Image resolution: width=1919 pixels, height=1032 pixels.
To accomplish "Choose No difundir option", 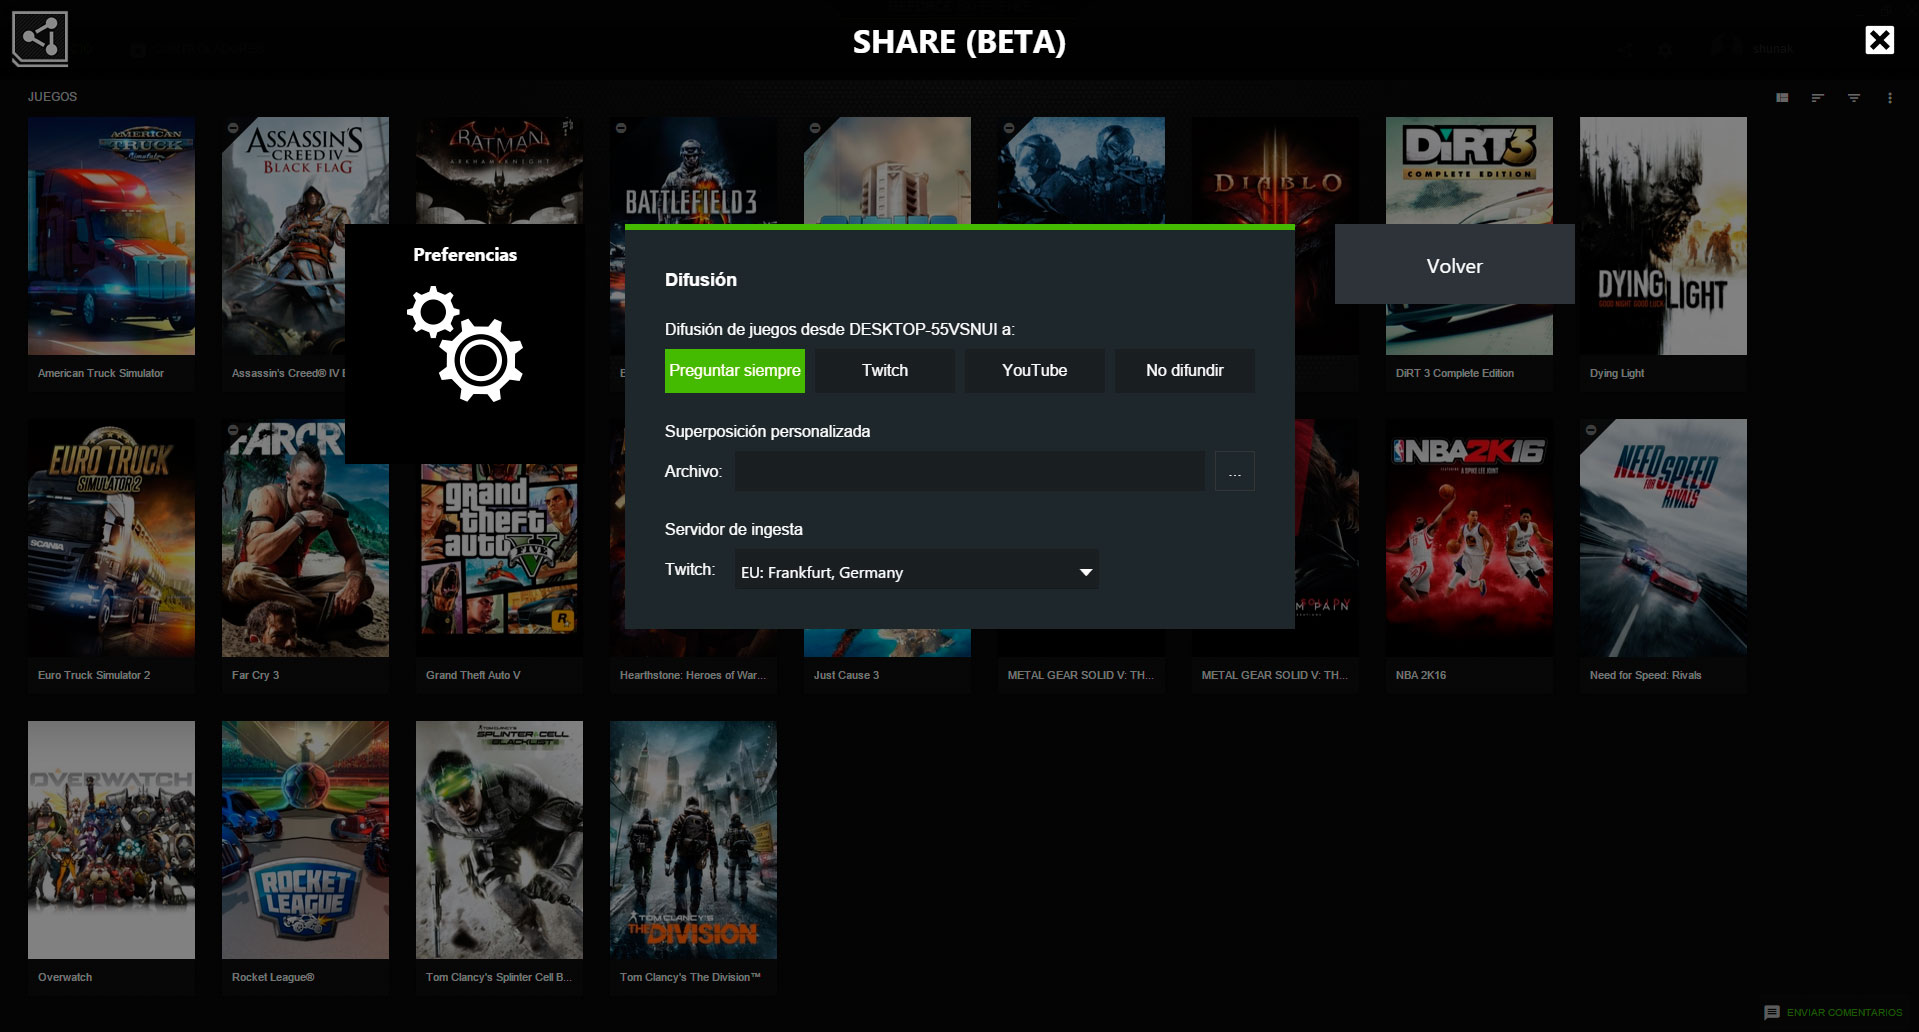I will (x=1185, y=370).
